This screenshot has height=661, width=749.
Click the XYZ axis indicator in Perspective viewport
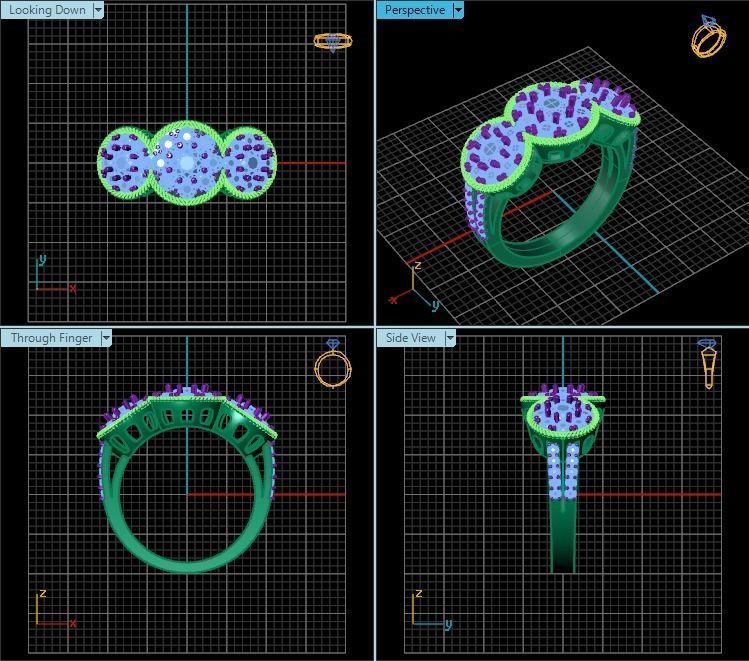pyautogui.click(x=413, y=287)
